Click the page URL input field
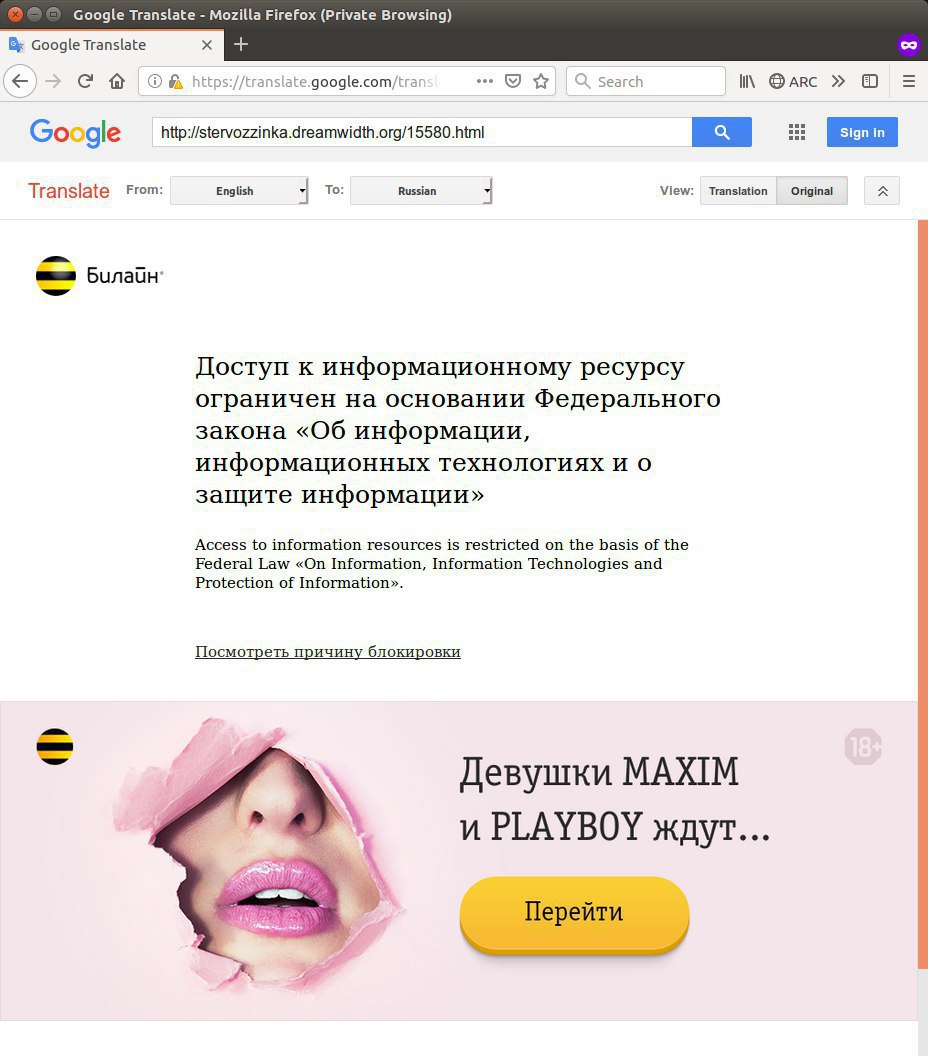This screenshot has width=928, height=1056. [422, 132]
